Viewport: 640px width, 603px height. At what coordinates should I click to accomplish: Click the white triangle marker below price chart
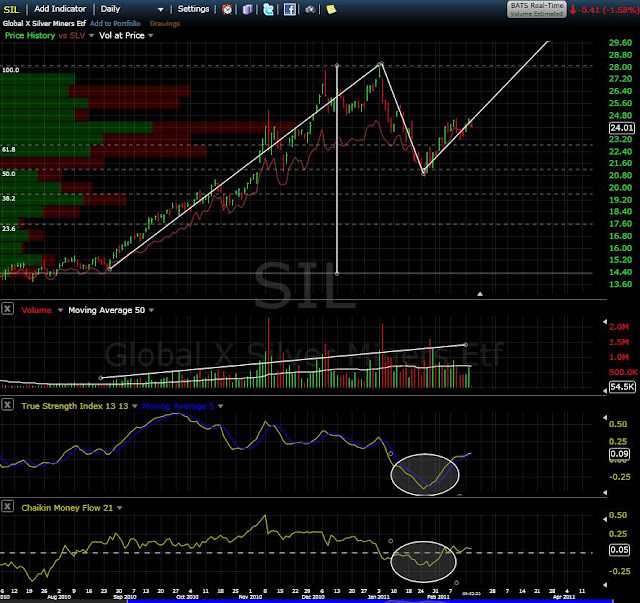tap(480, 294)
